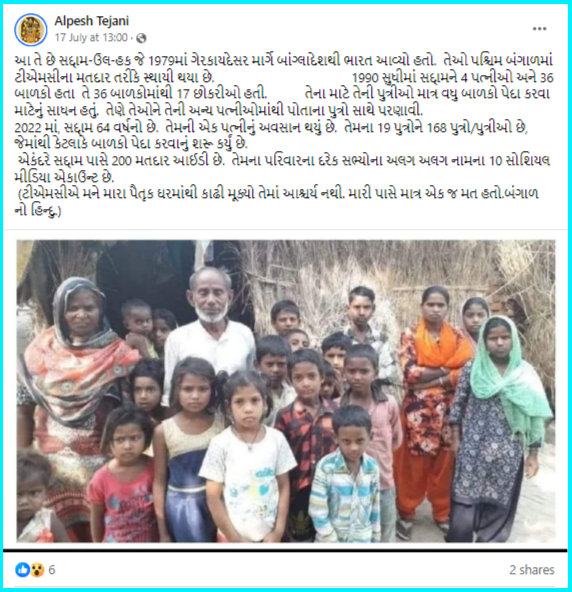Click the bracketed closing paragraph about ટીએમસી
Screen dimensions: 572x592
(276, 202)
